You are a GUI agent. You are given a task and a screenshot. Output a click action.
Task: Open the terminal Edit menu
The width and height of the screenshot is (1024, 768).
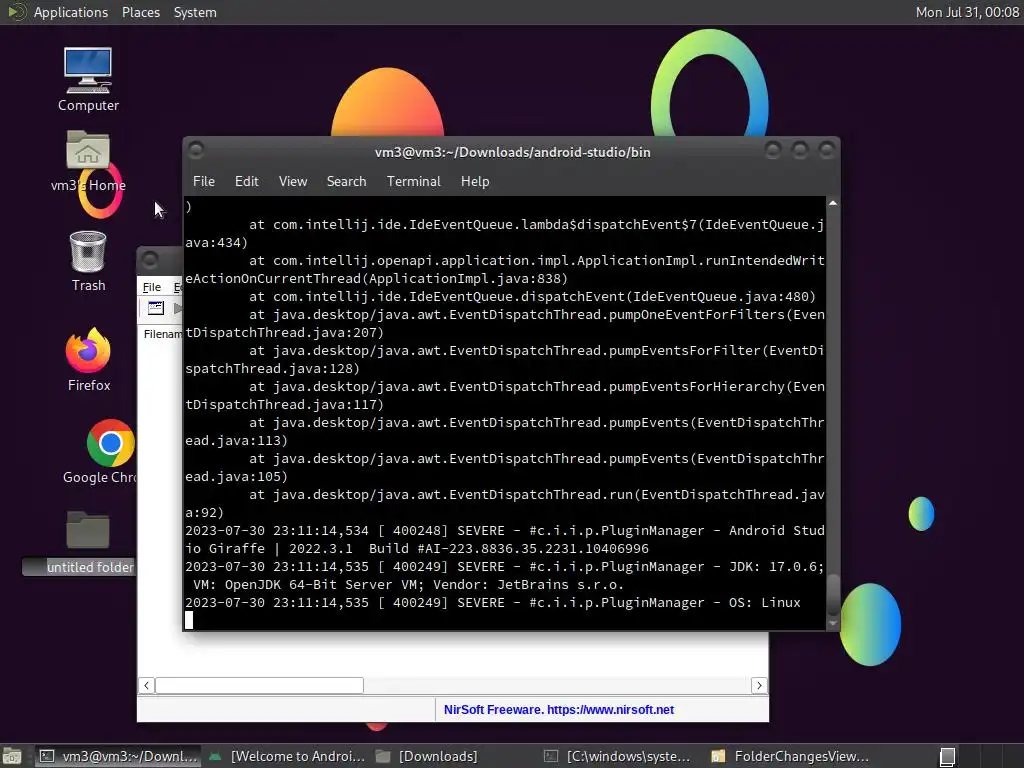point(246,182)
